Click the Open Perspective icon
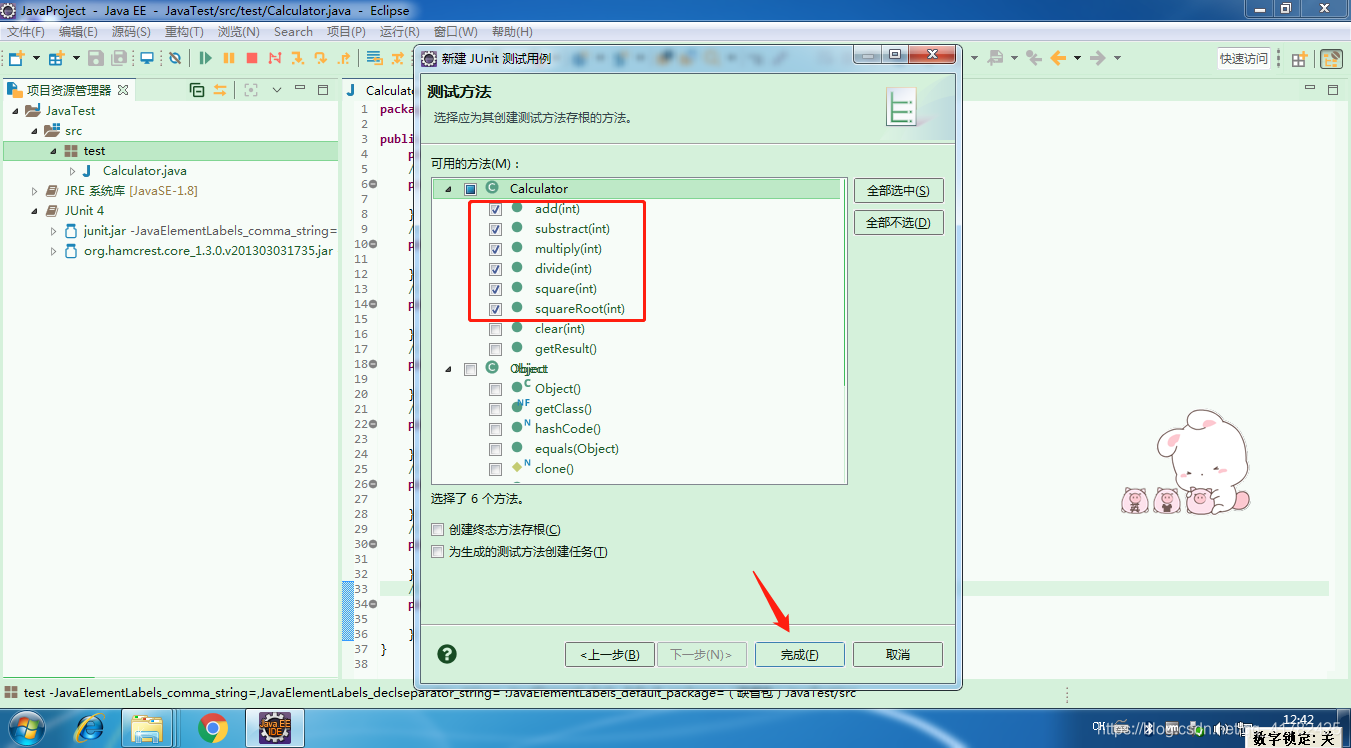This screenshot has width=1351, height=748. pos(1299,59)
